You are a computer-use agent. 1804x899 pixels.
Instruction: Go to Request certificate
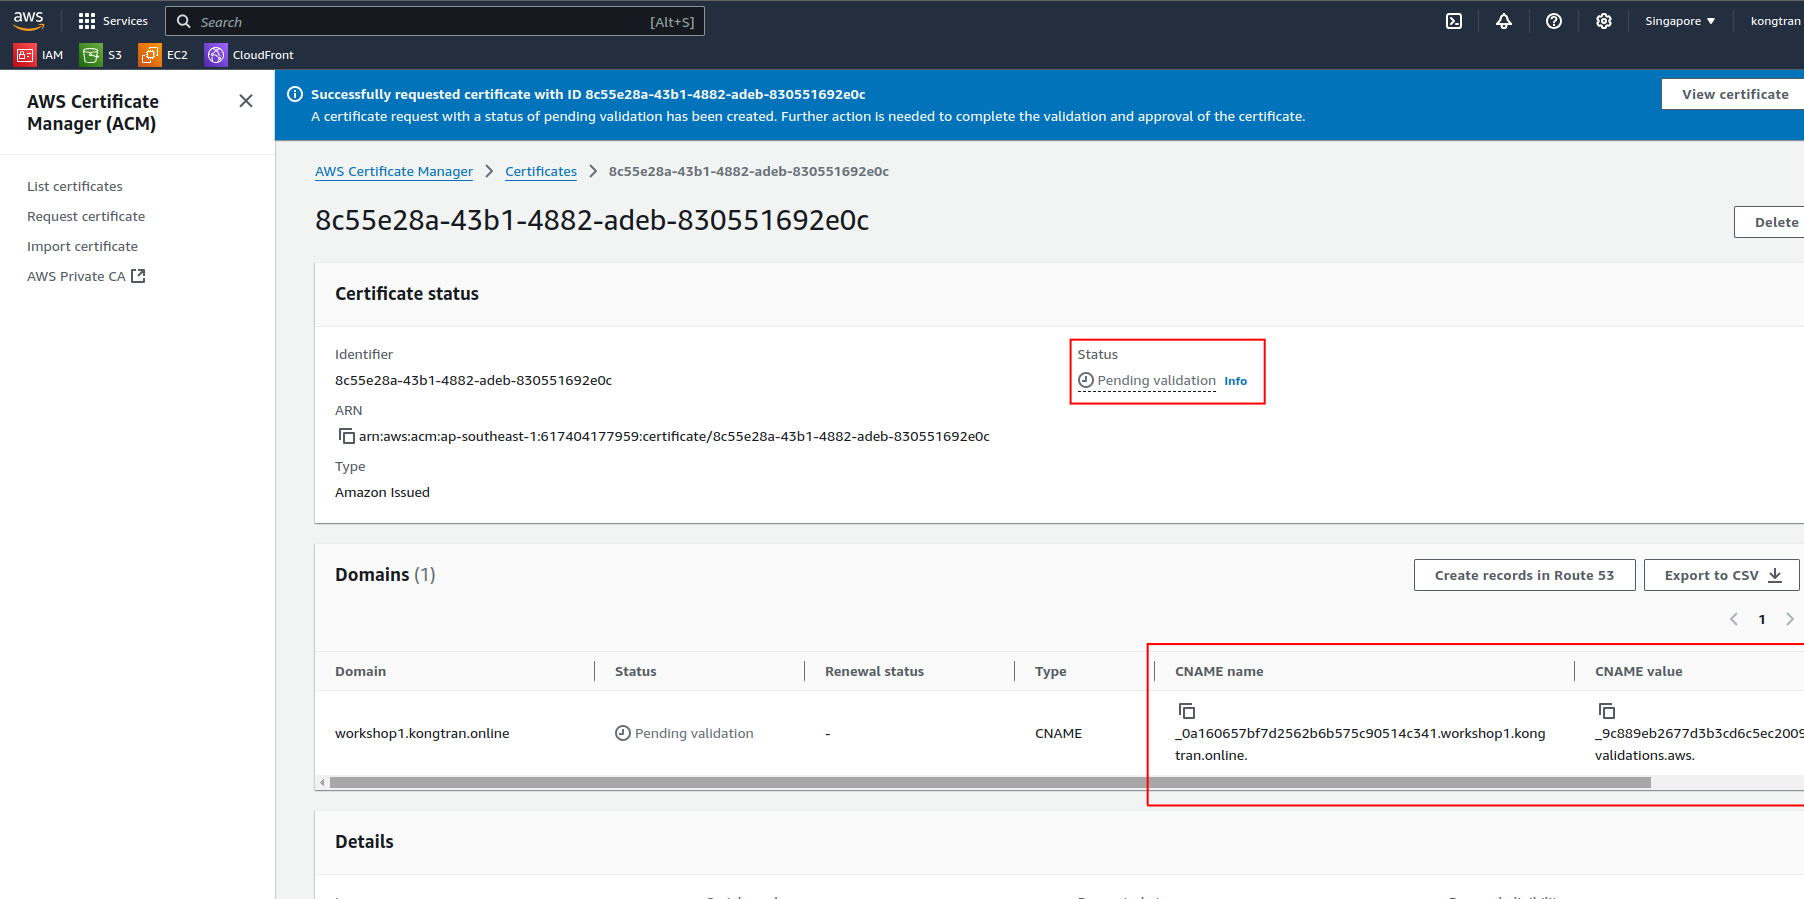coord(86,216)
